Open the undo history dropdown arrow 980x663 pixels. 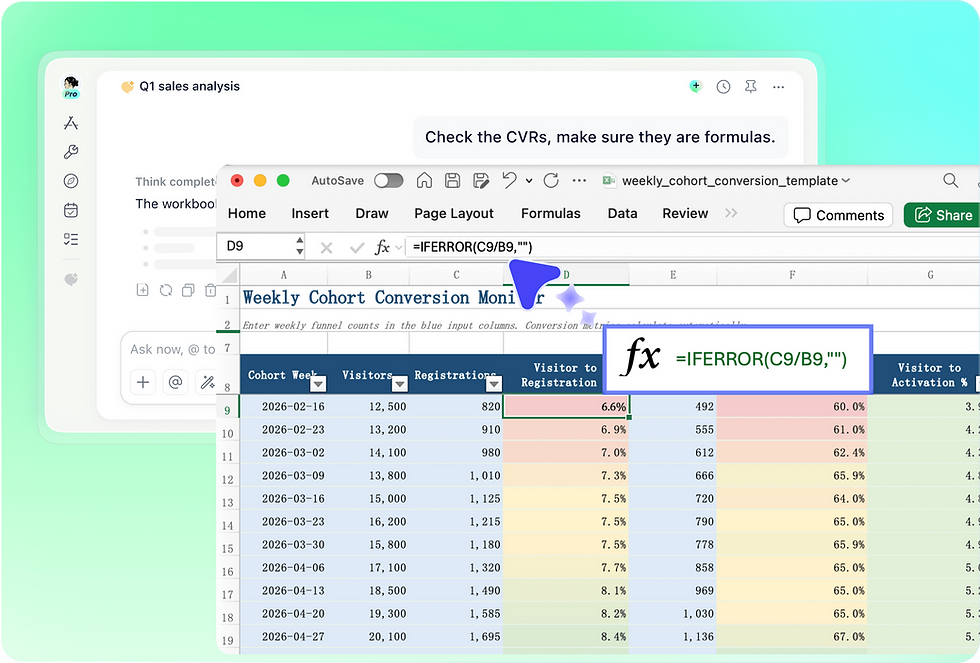pyautogui.click(x=529, y=181)
